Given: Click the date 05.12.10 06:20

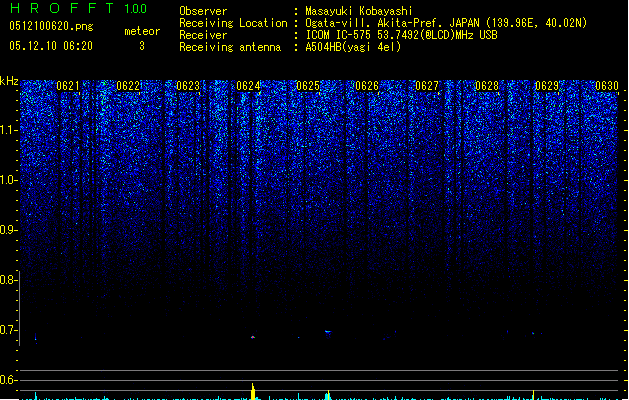Looking at the screenshot, I should point(51,46).
